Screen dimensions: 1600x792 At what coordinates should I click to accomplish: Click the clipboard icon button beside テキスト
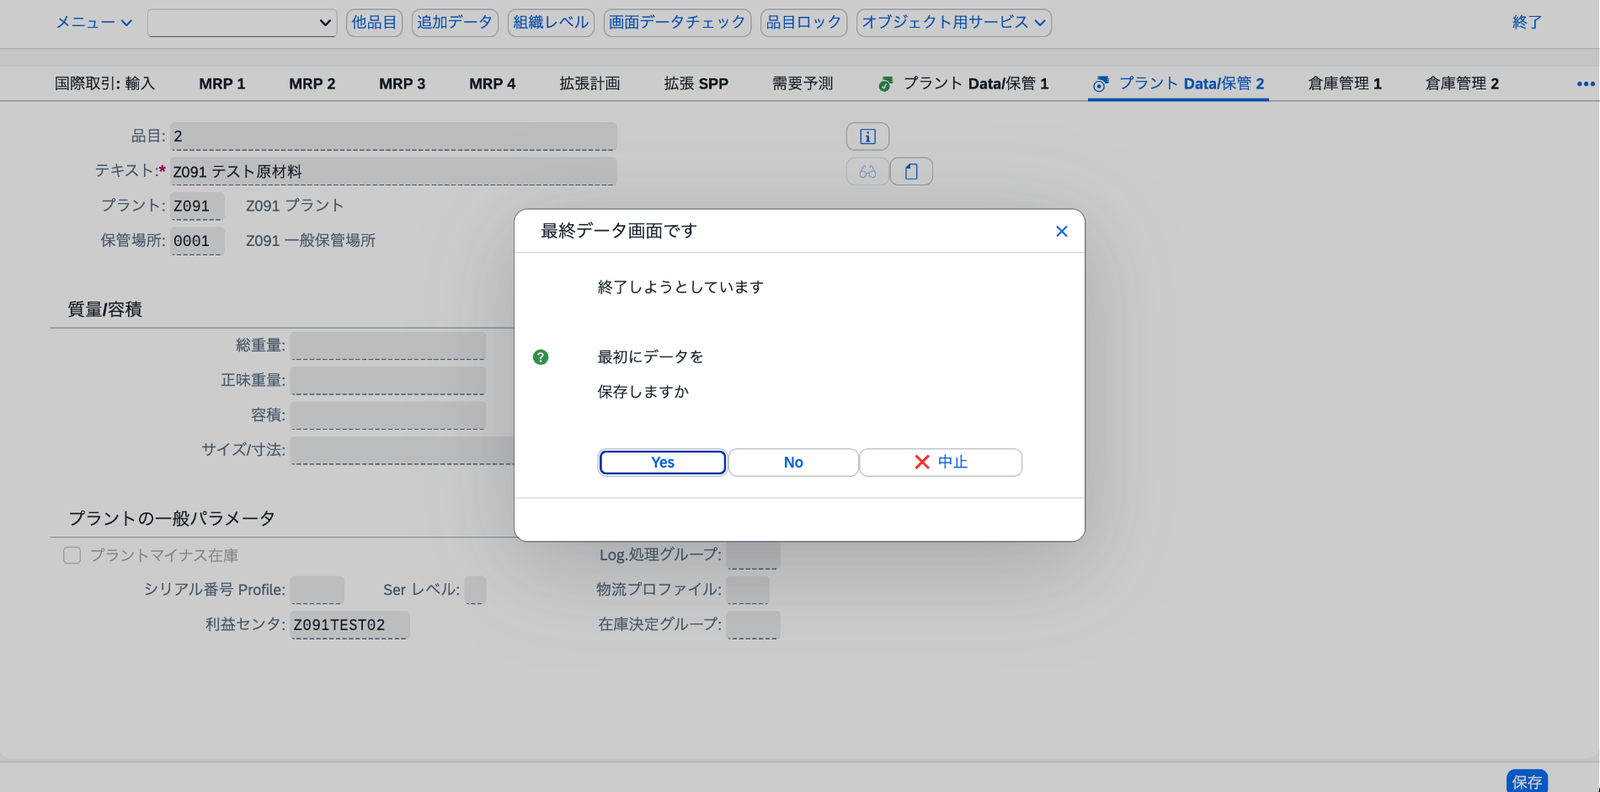911,172
